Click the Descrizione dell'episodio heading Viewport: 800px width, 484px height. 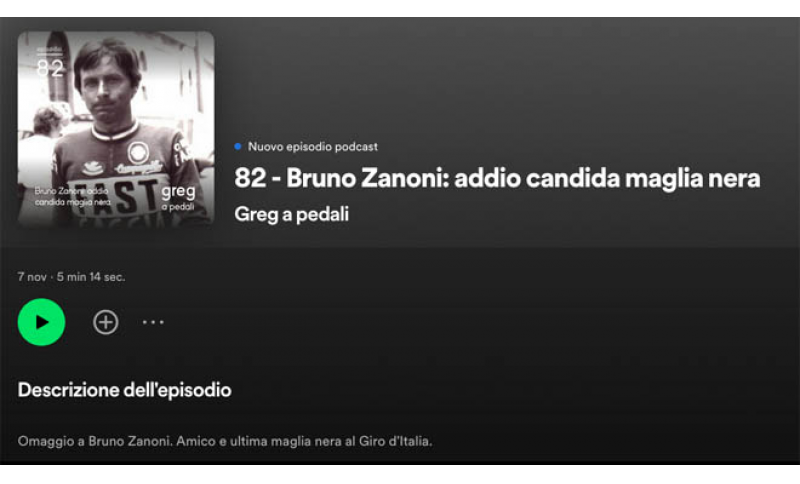click(x=124, y=390)
